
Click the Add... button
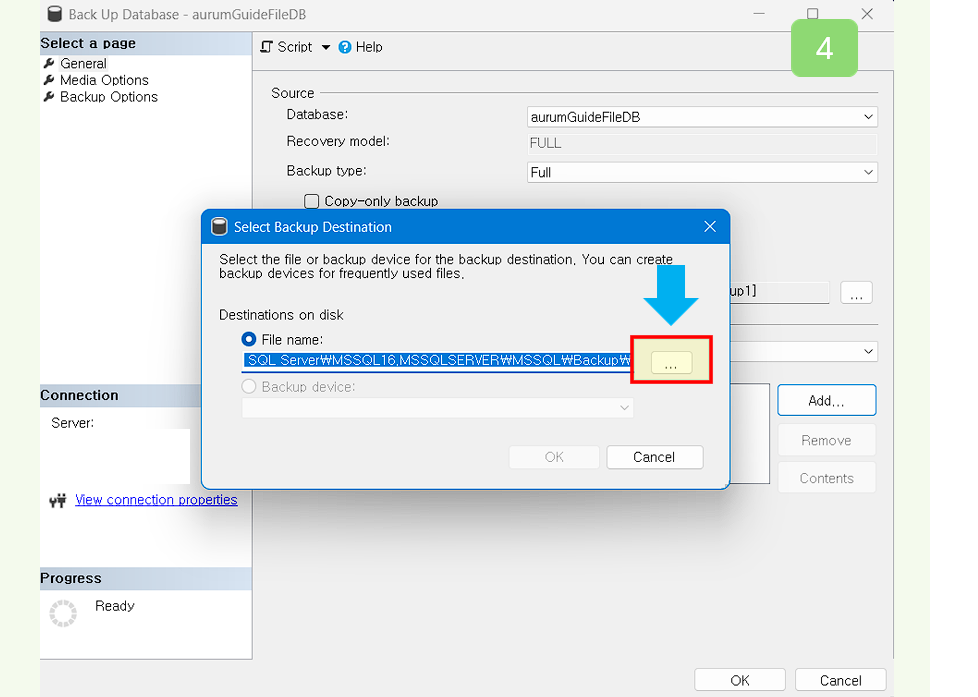826,401
